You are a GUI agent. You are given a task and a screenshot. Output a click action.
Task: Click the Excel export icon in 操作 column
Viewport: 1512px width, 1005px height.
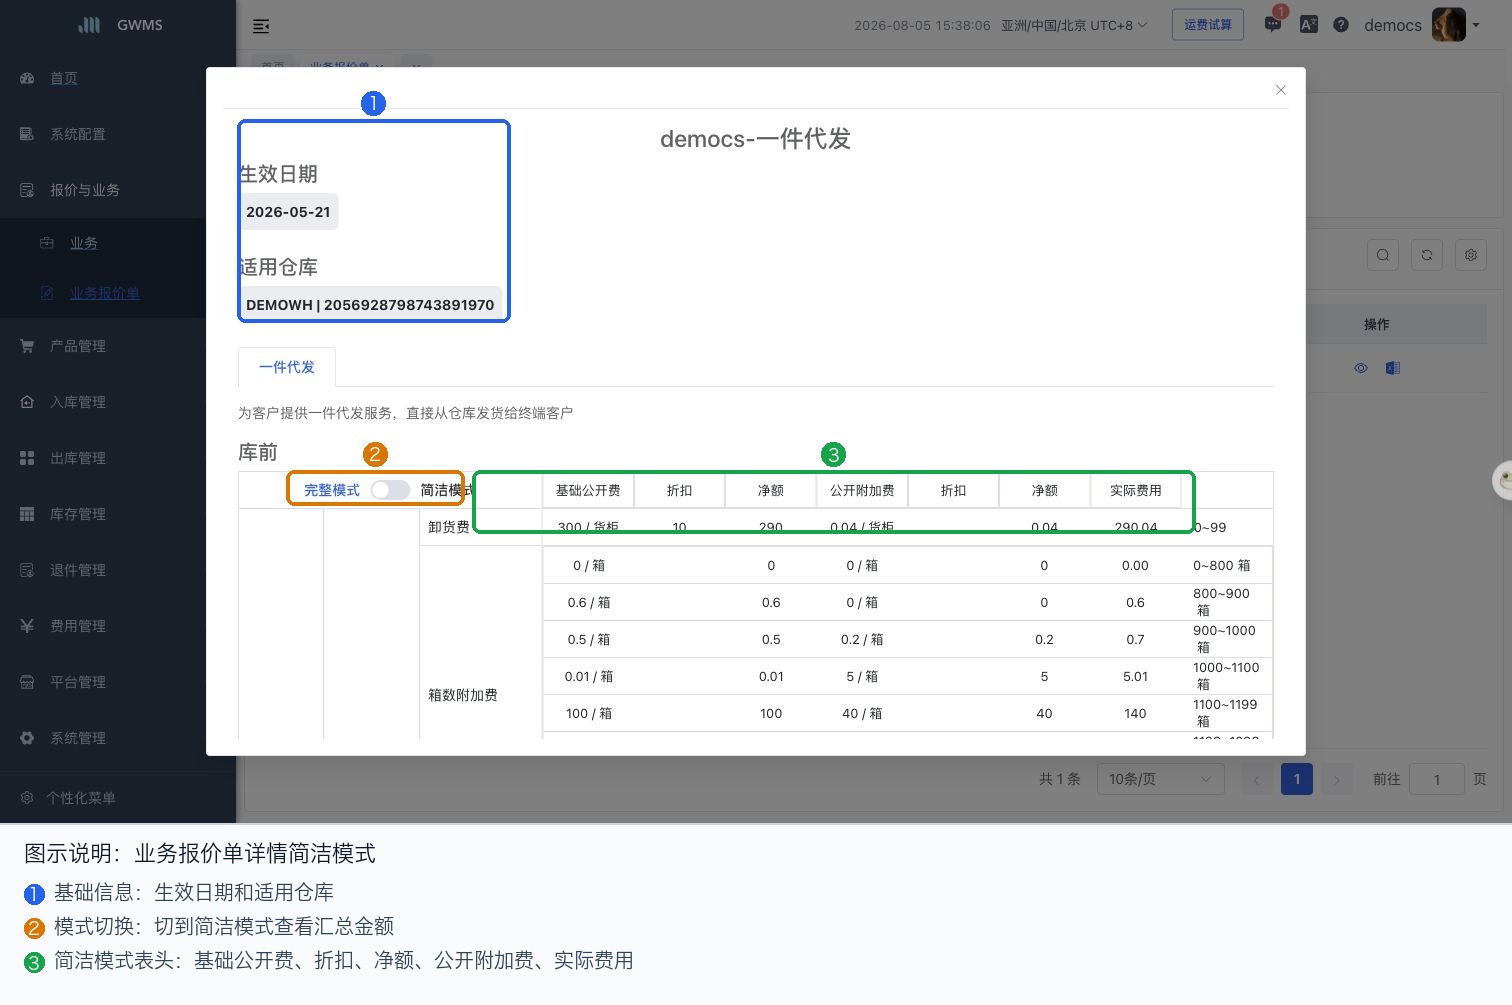(x=1393, y=368)
